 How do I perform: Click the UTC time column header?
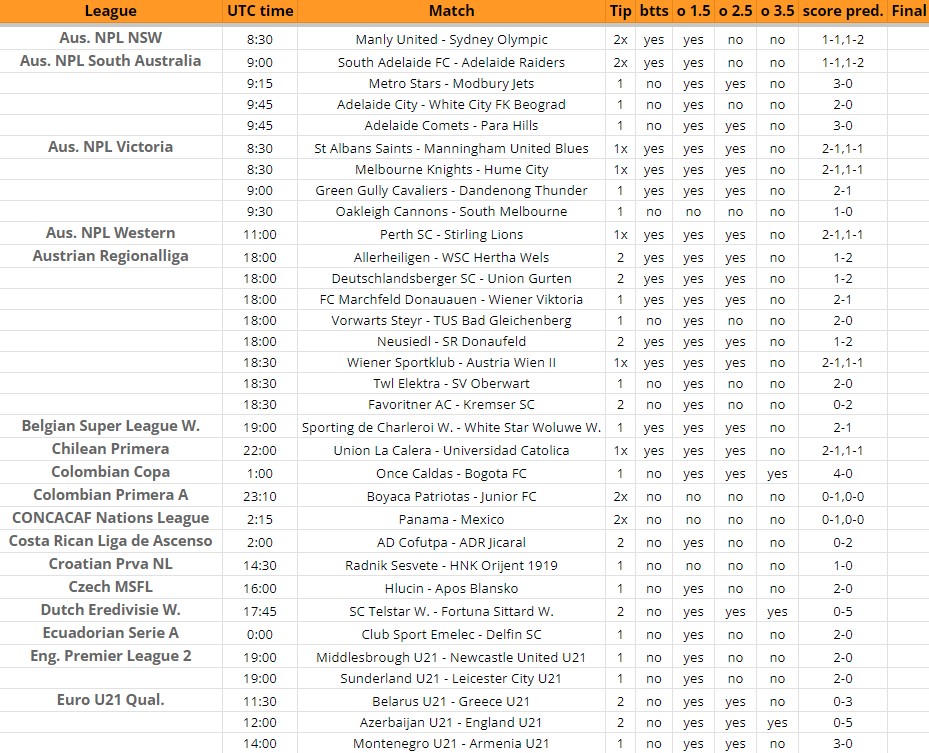(260, 11)
